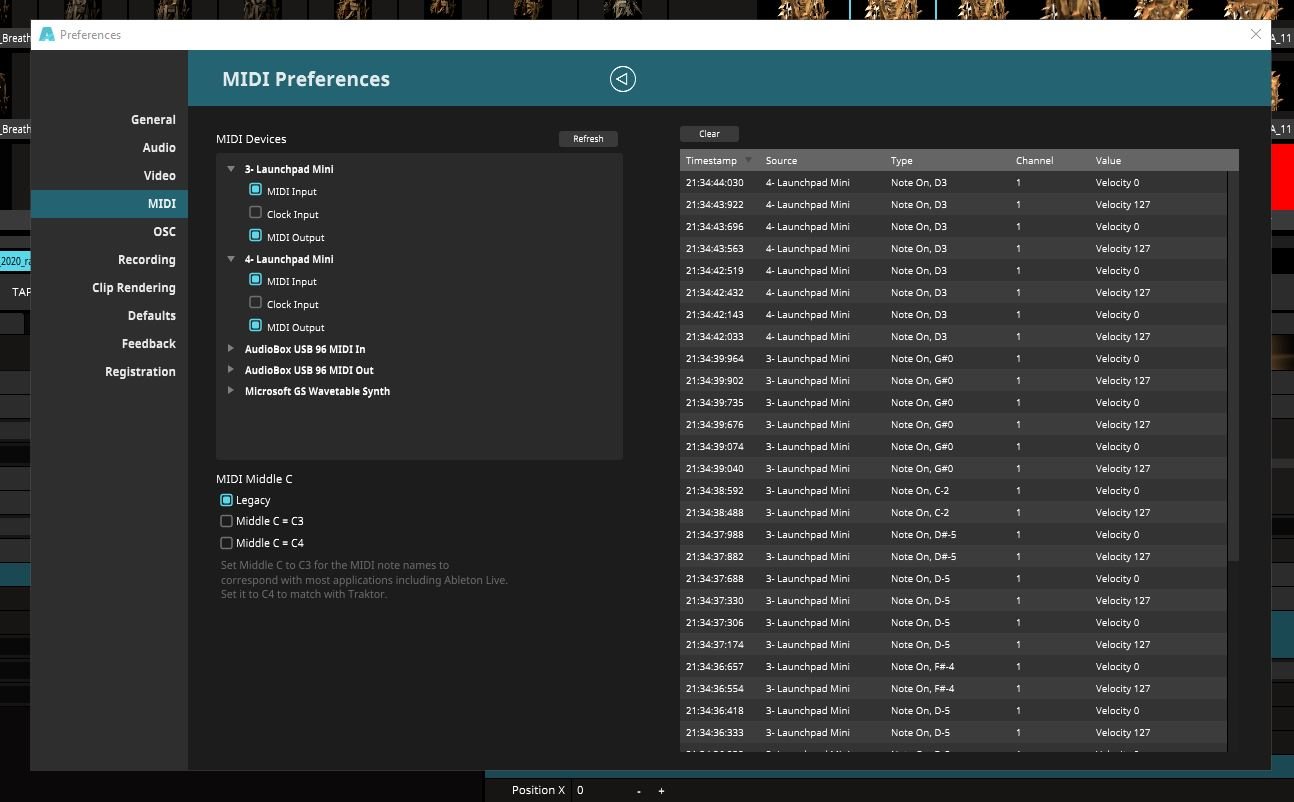Image resolution: width=1294 pixels, height=802 pixels.
Task: Click the Timestamp sort arrow icon
Action: tap(748, 160)
